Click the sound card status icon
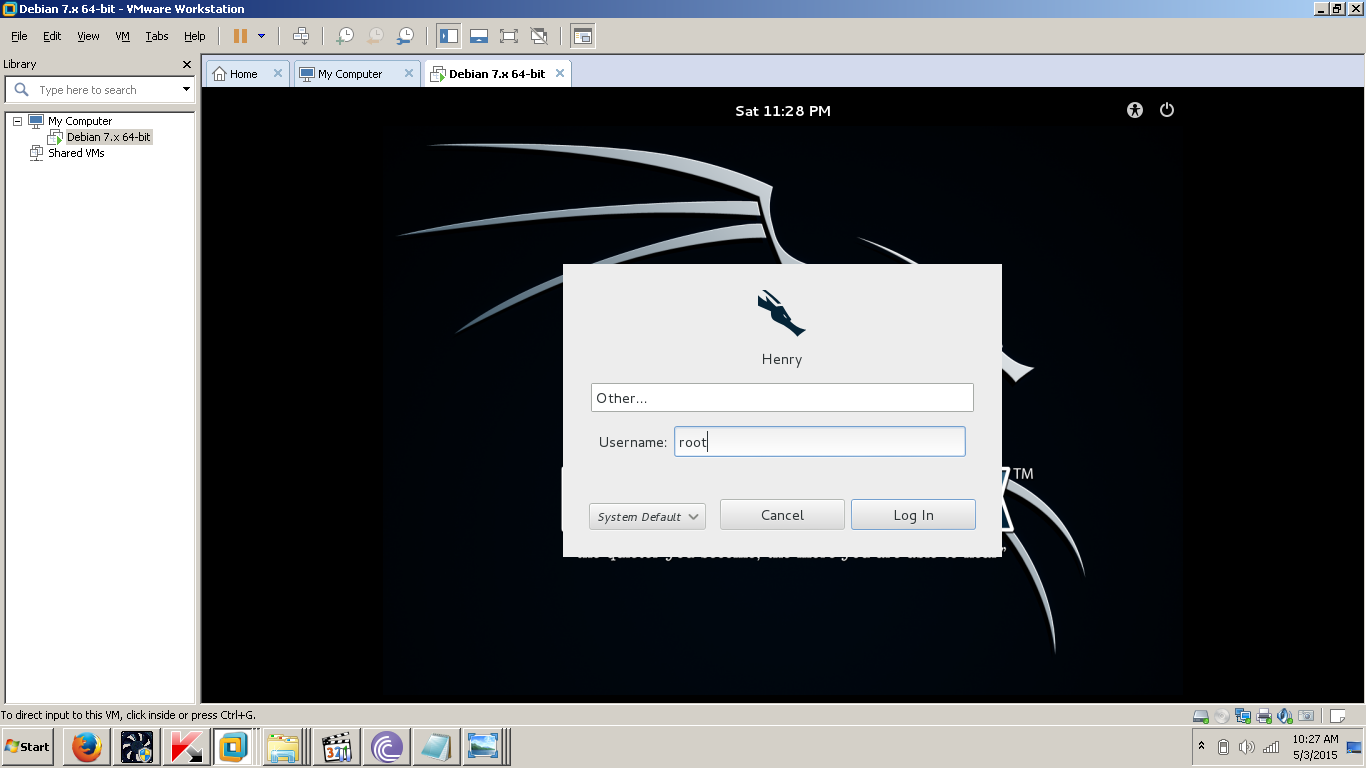The image size is (1366, 768). coord(1285,716)
